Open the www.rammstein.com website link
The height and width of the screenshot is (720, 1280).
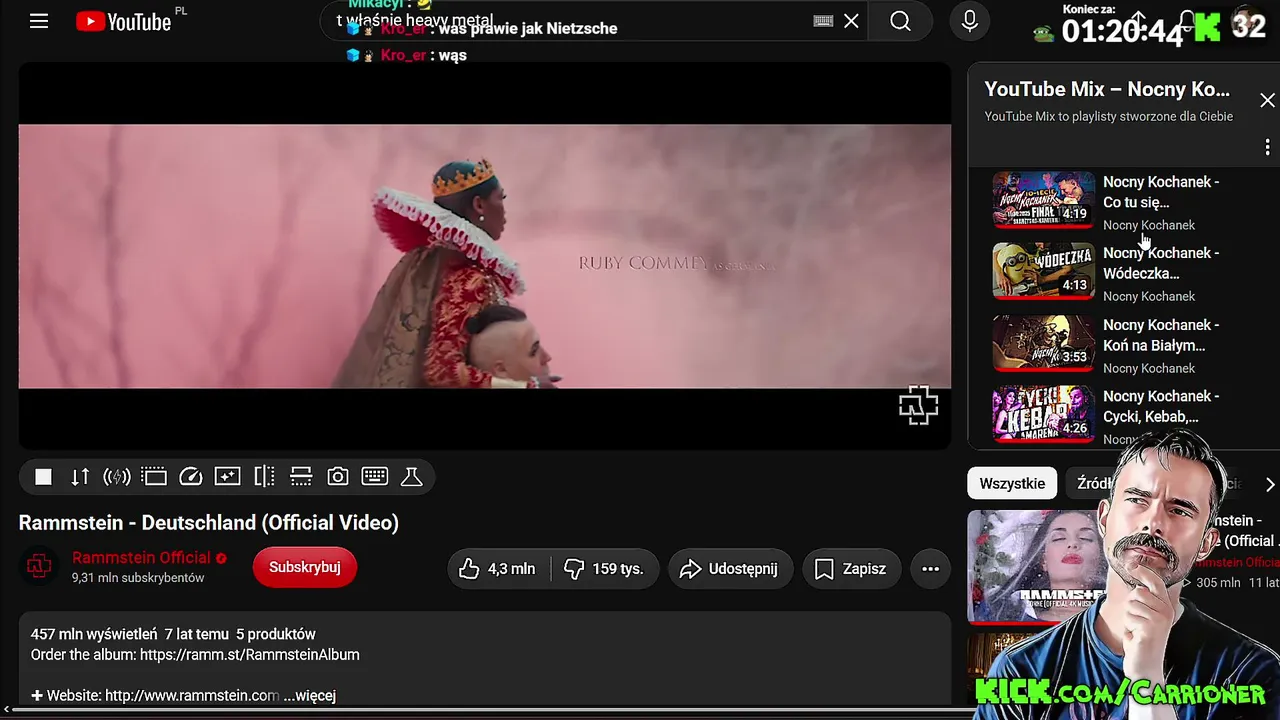[192, 695]
